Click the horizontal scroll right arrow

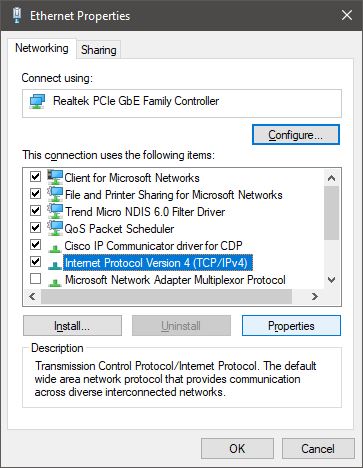click(315, 296)
